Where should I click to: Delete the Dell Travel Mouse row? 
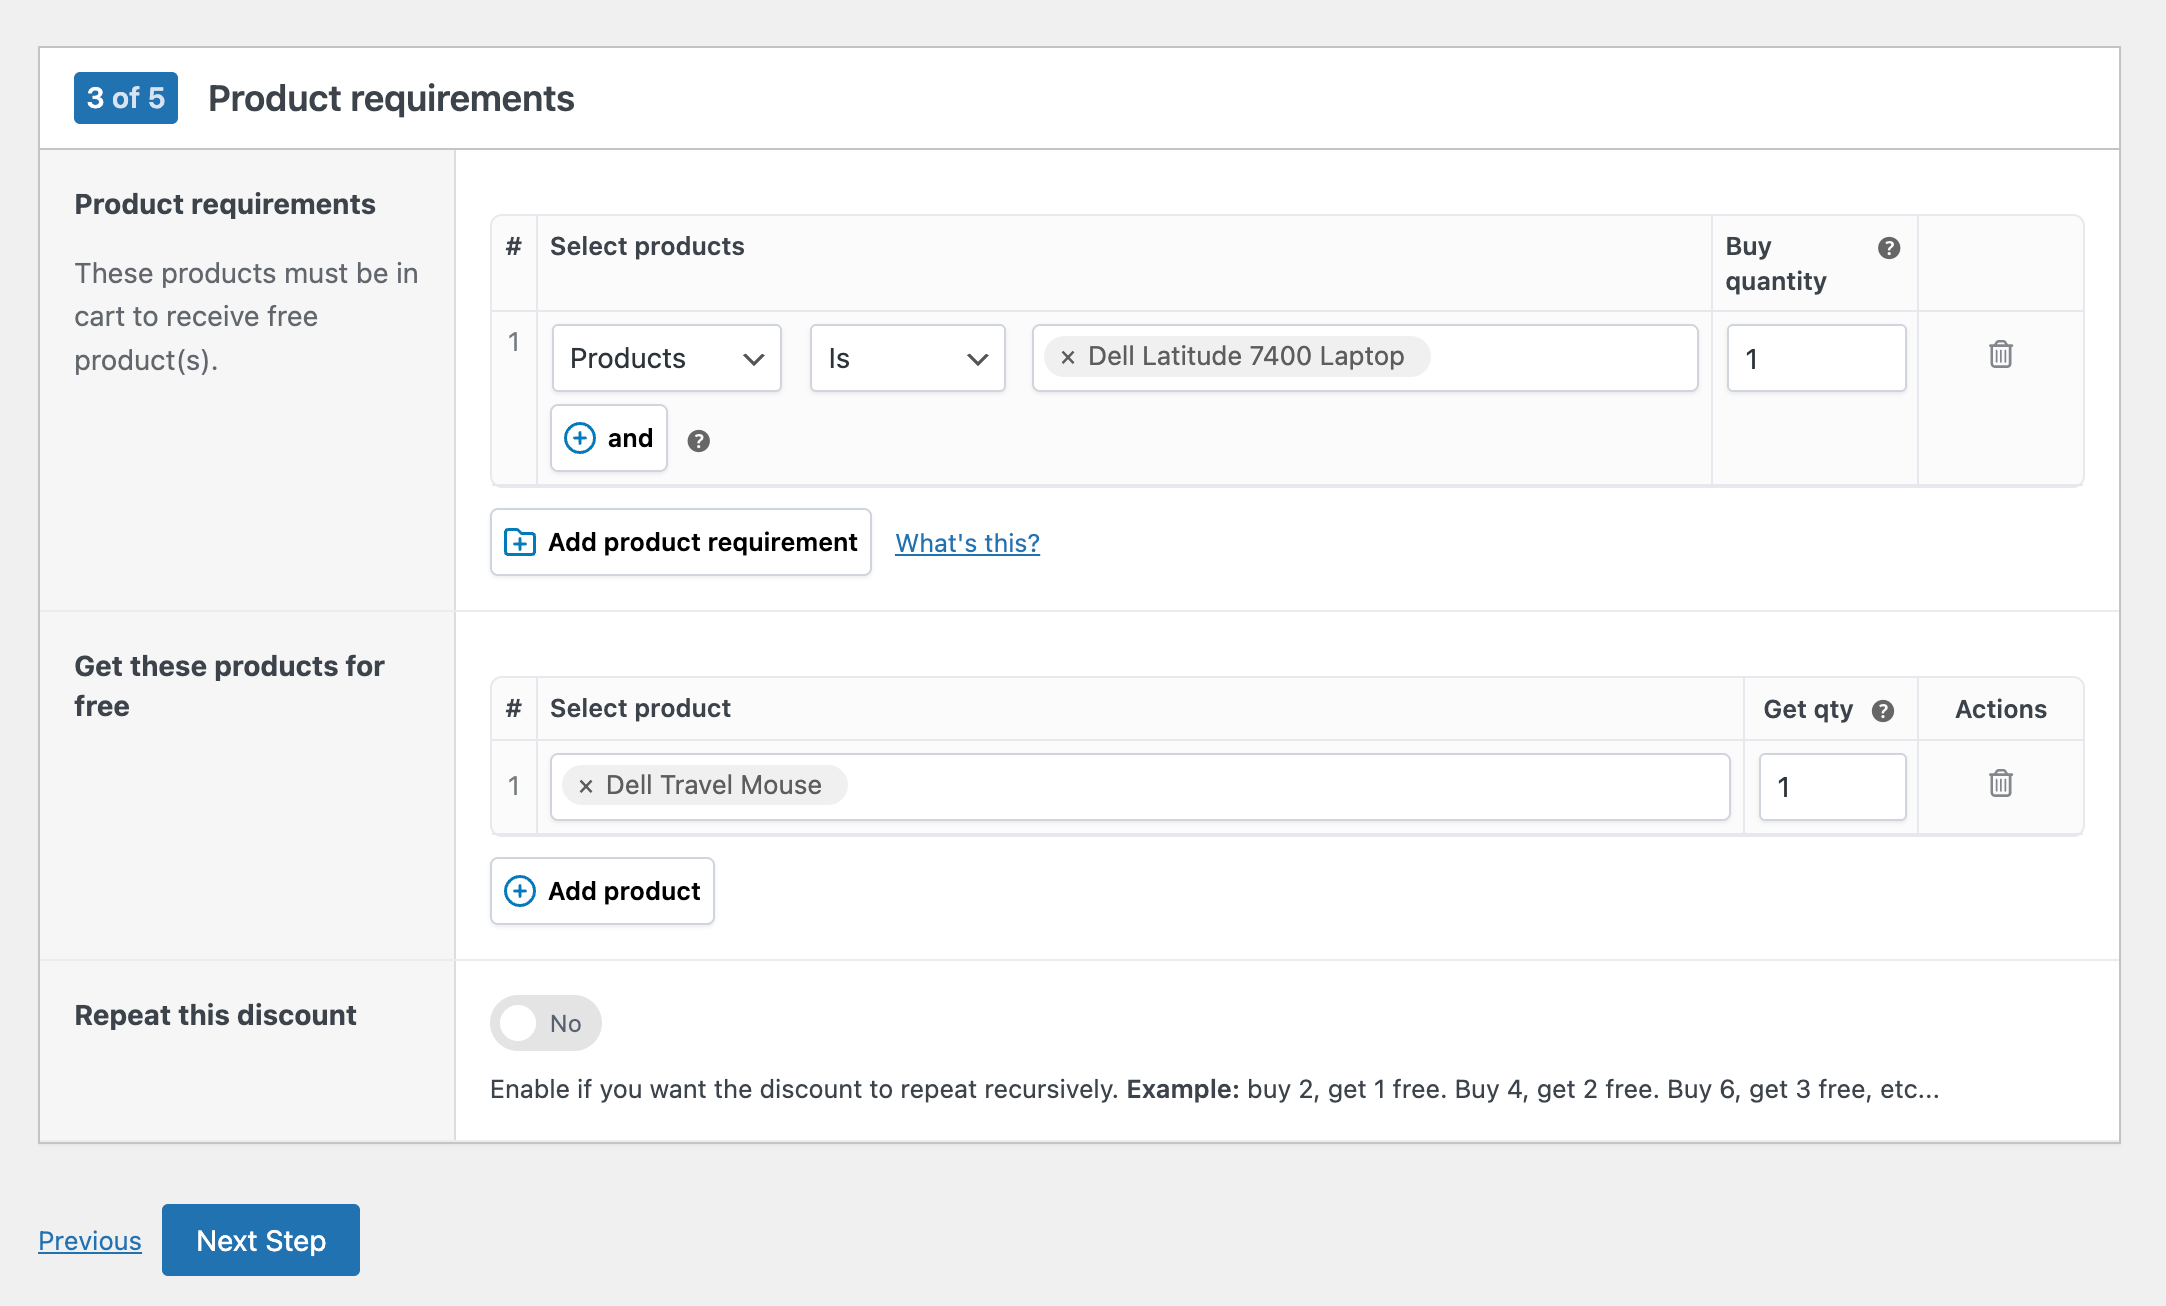click(2000, 784)
